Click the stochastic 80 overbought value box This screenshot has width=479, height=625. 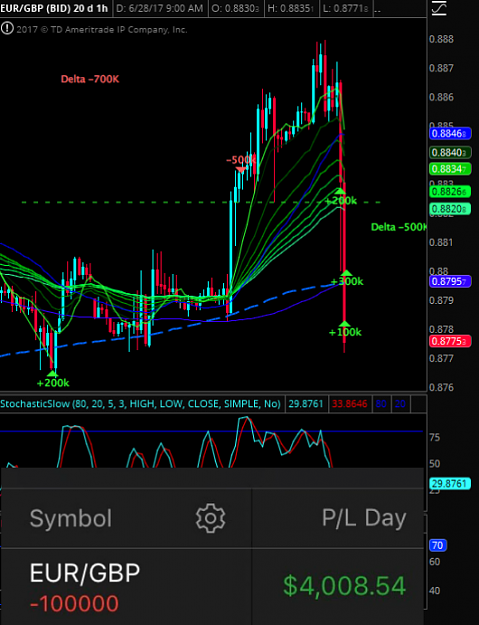(381, 404)
